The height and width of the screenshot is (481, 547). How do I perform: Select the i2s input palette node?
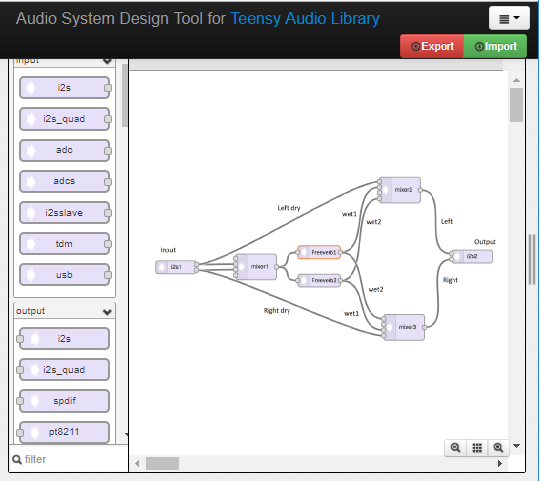click(x=65, y=88)
